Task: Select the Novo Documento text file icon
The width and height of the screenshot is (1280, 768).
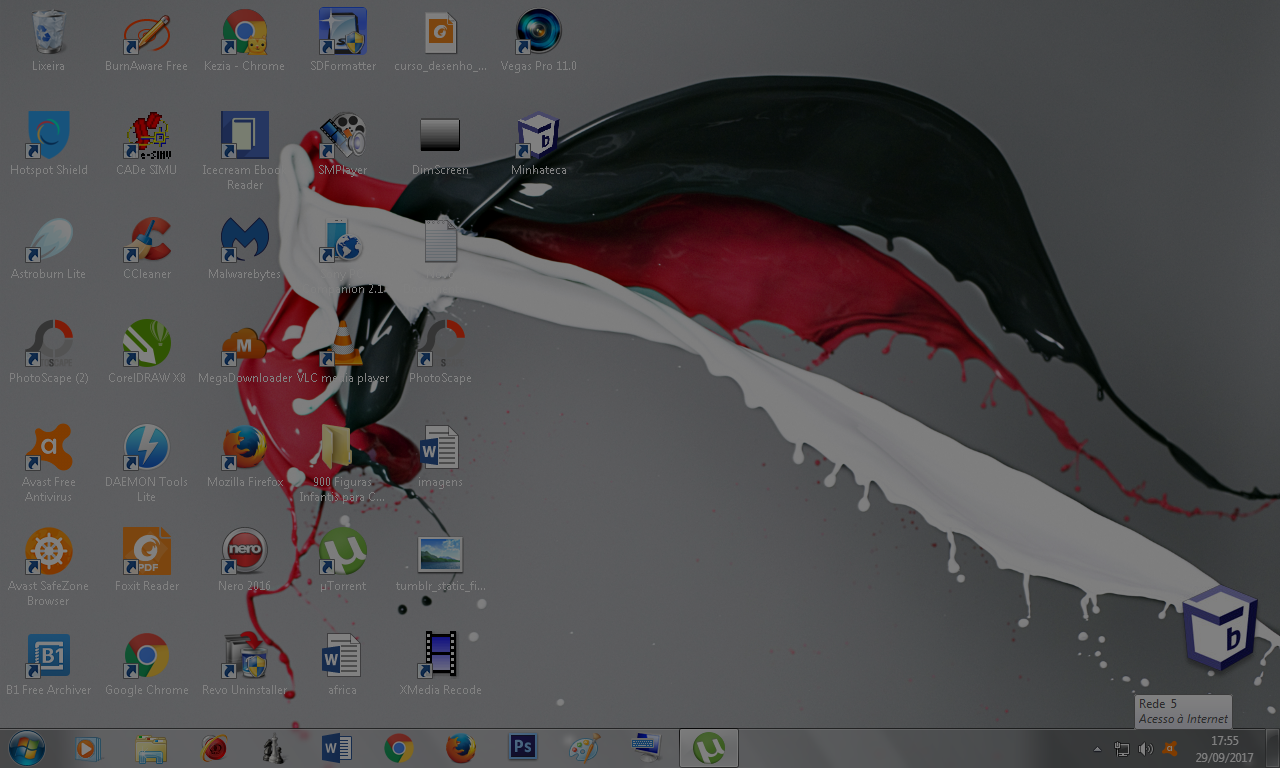Action: [x=440, y=242]
